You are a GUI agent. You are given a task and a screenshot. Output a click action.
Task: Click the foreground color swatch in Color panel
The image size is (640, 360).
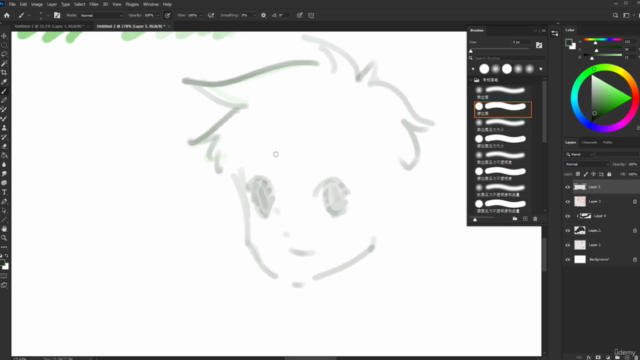coord(569,42)
